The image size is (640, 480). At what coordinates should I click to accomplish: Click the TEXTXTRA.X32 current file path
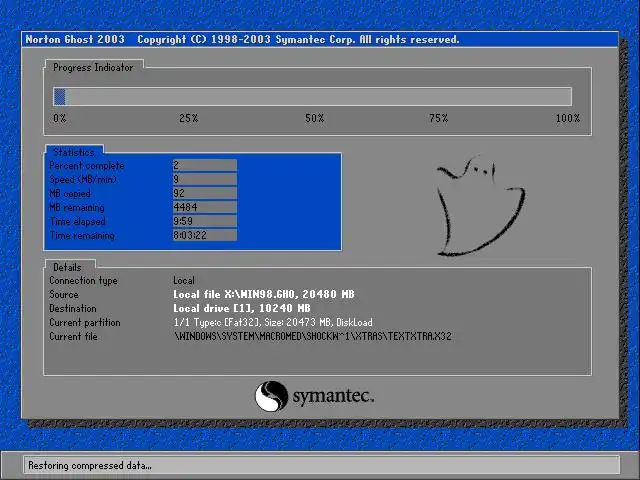[313, 336]
